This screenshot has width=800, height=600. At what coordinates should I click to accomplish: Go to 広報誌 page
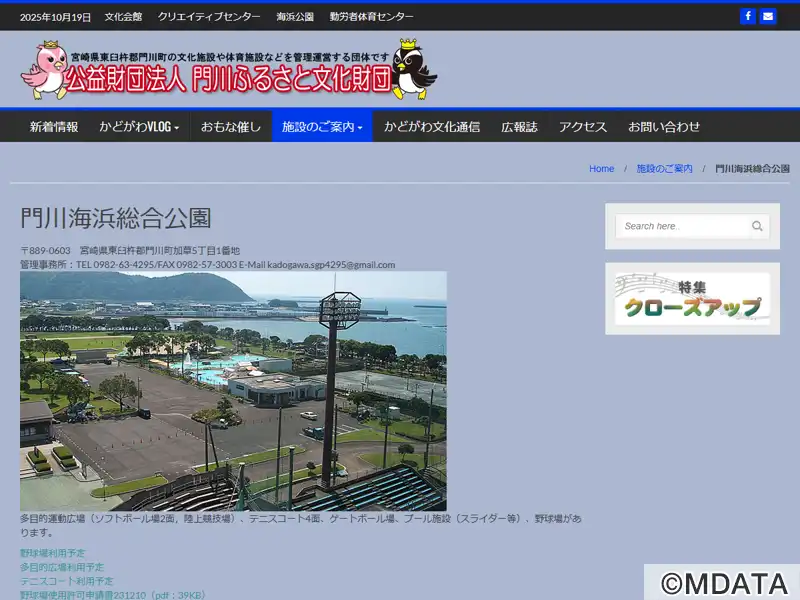click(x=519, y=127)
